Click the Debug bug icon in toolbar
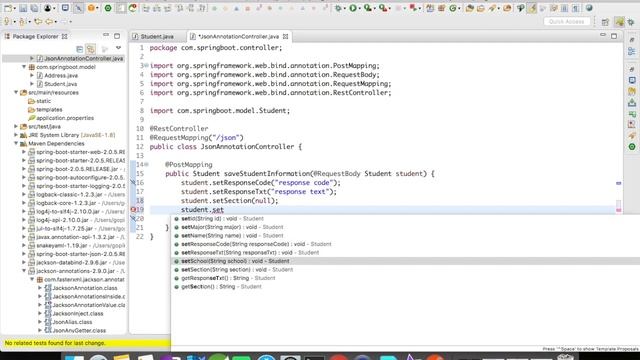640x360 pixels. point(338,8)
